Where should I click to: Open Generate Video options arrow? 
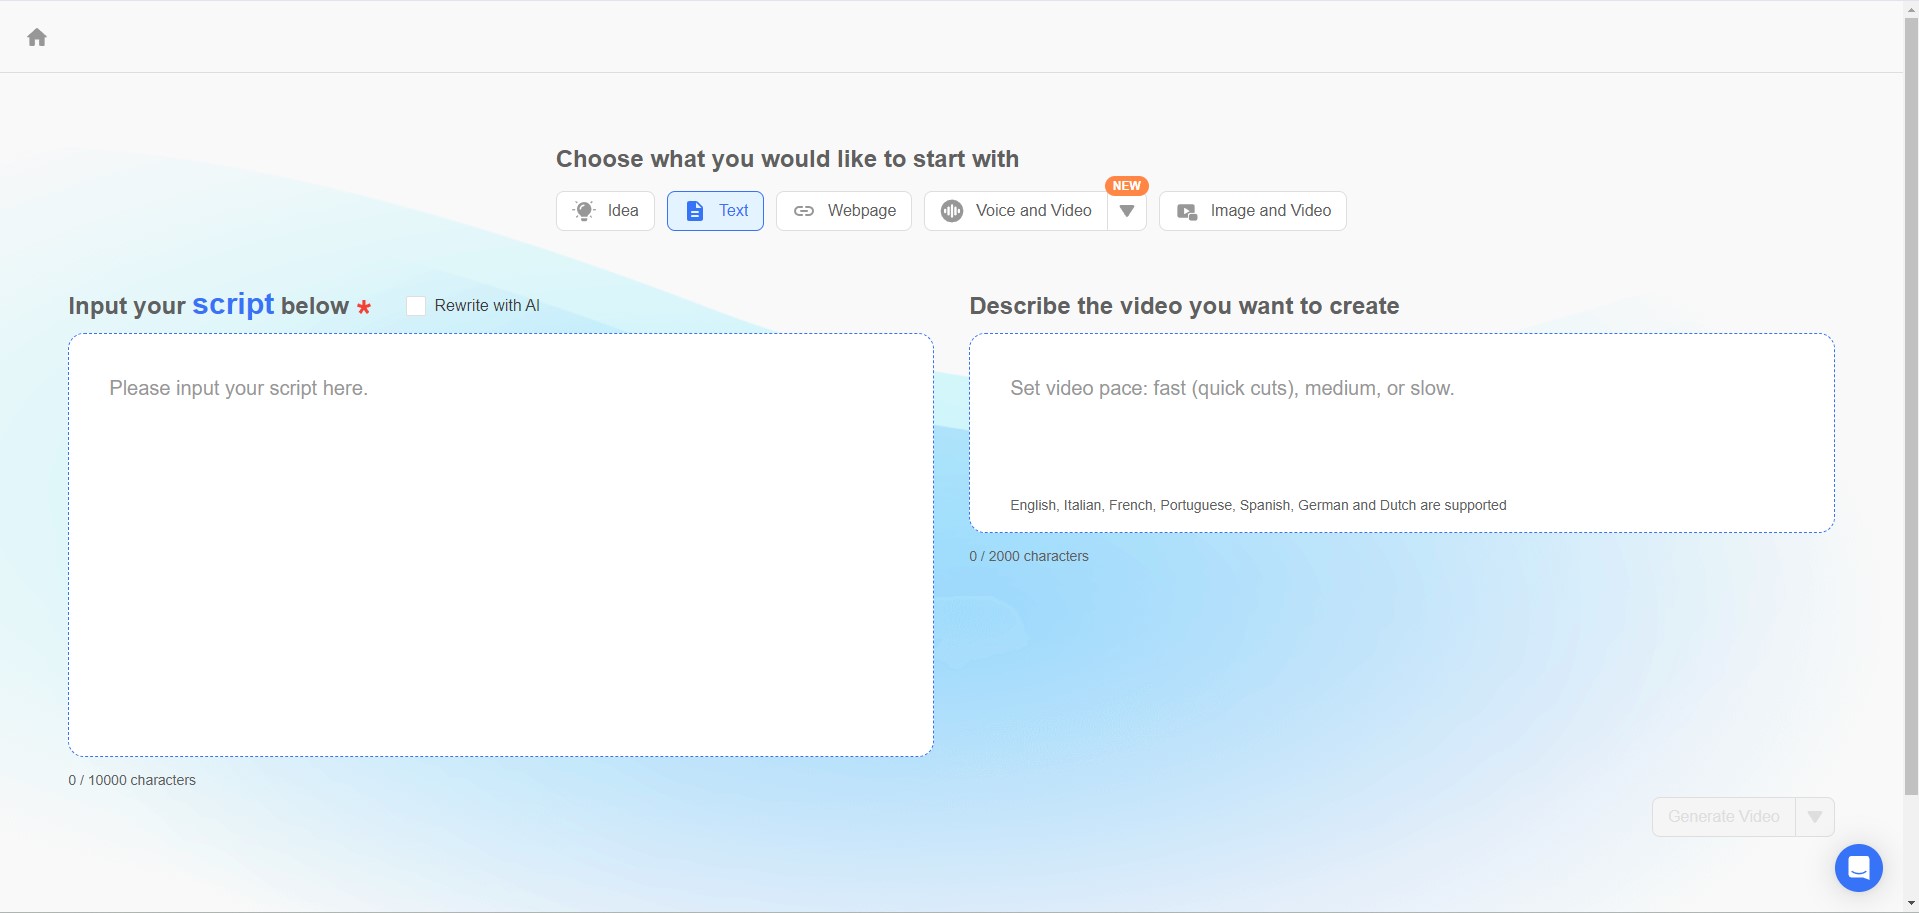click(x=1815, y=817)
